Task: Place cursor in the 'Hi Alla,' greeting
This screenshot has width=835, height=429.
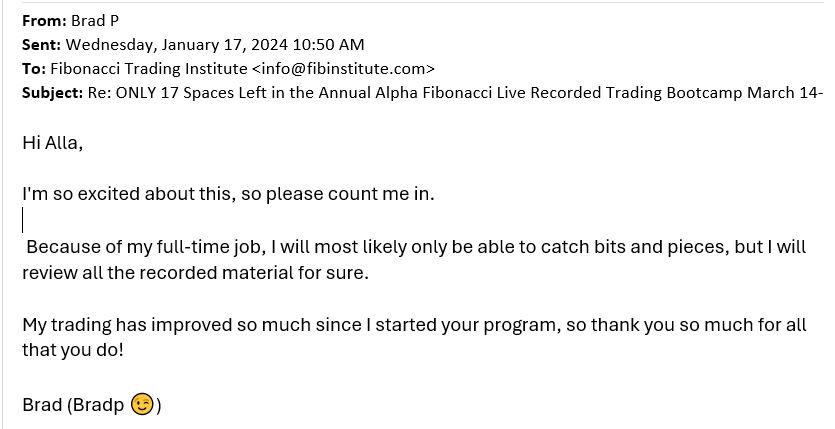Action: [x=53, y=143]
